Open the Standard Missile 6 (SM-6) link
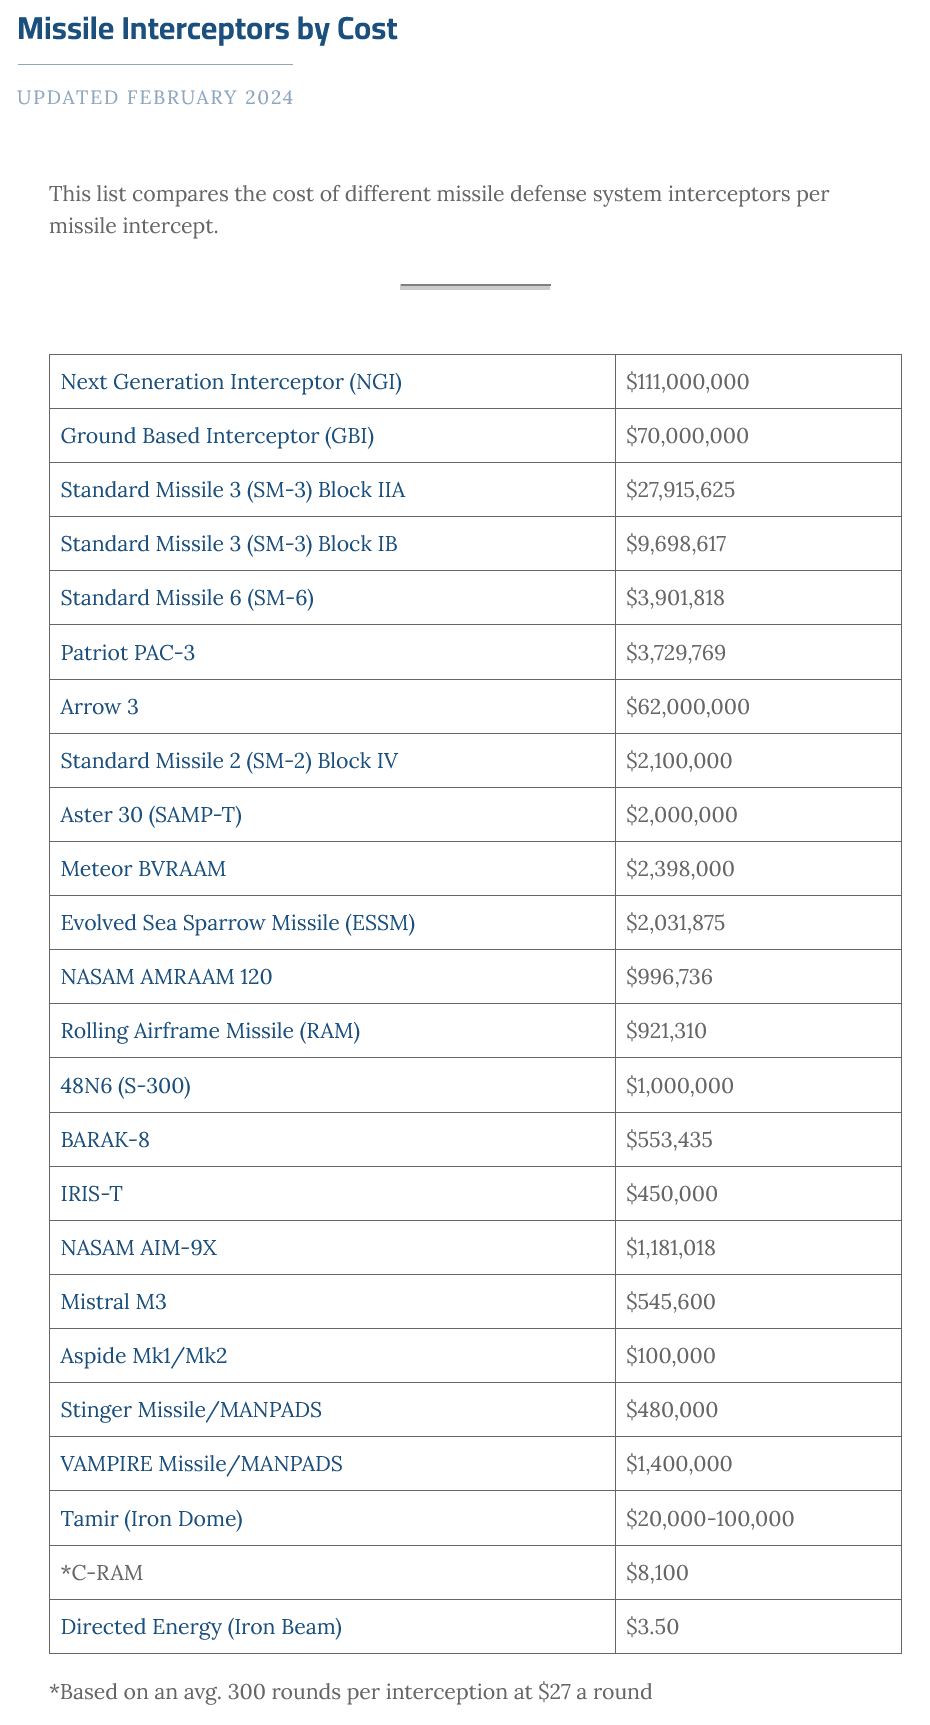Image resolution: width=930 pixels, height=1725 pixels. pos(187,598)
